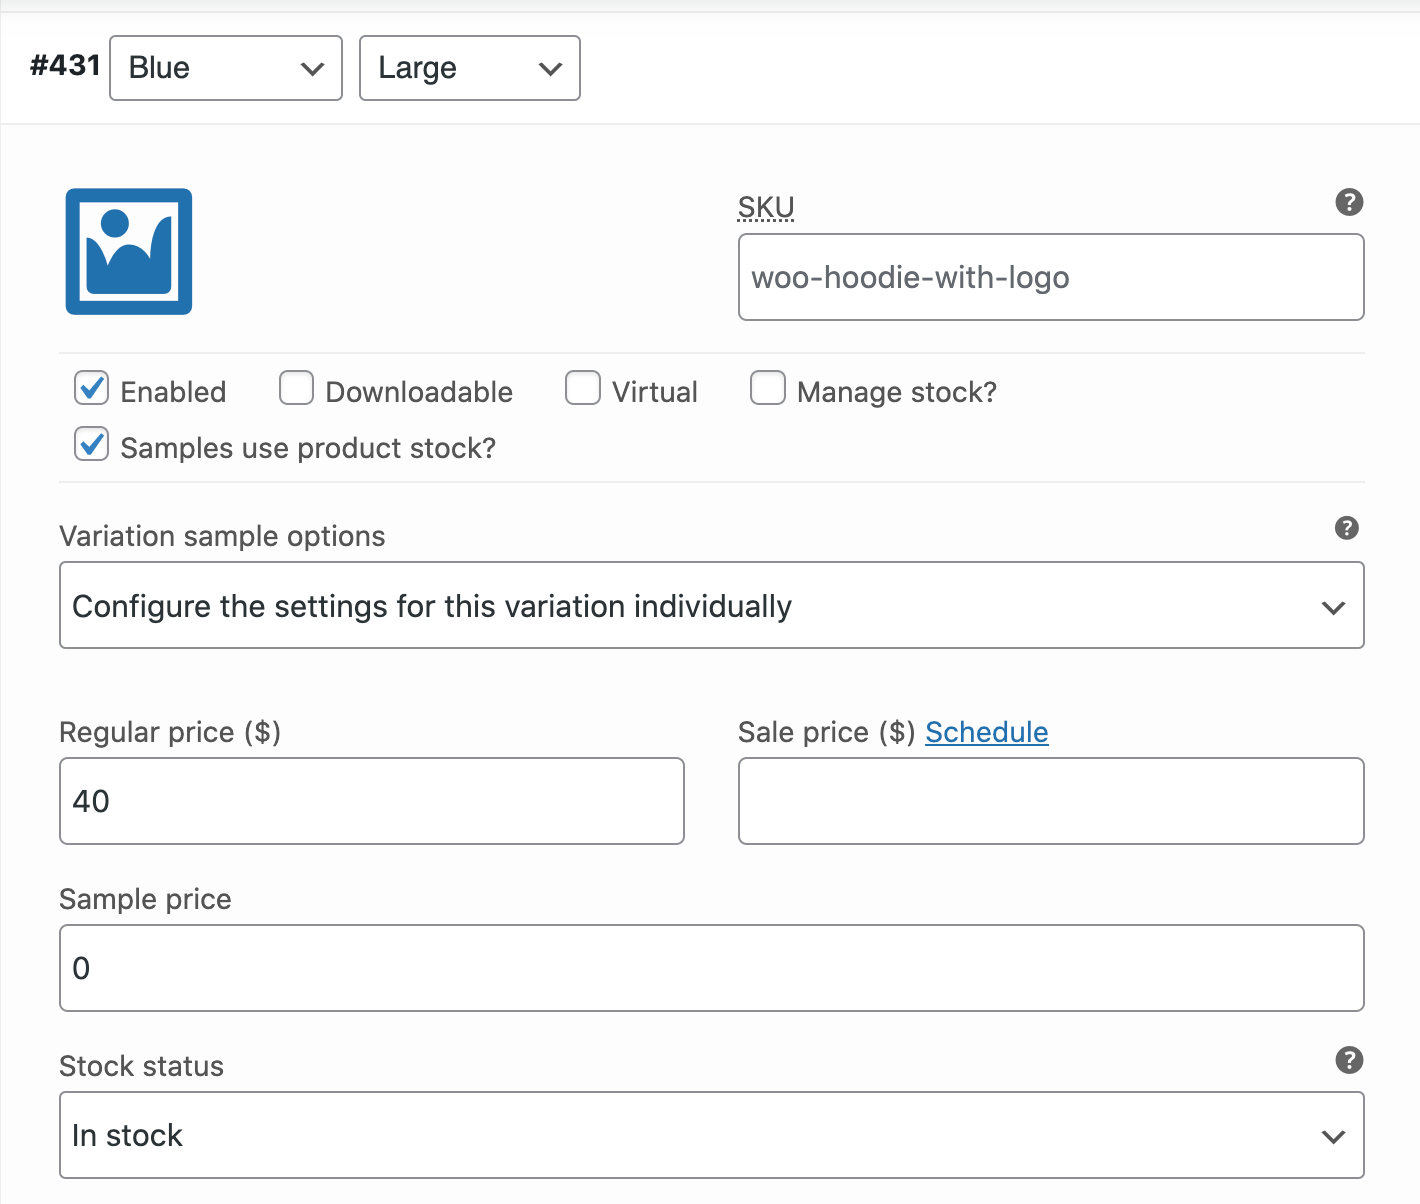
Task: Open the Large size dropdown
Action: pos(469,68)
